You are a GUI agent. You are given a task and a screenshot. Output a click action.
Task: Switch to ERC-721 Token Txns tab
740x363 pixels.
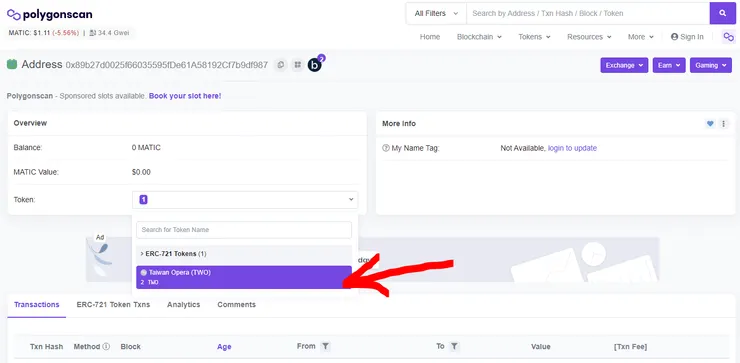click(x=113, y=305)
